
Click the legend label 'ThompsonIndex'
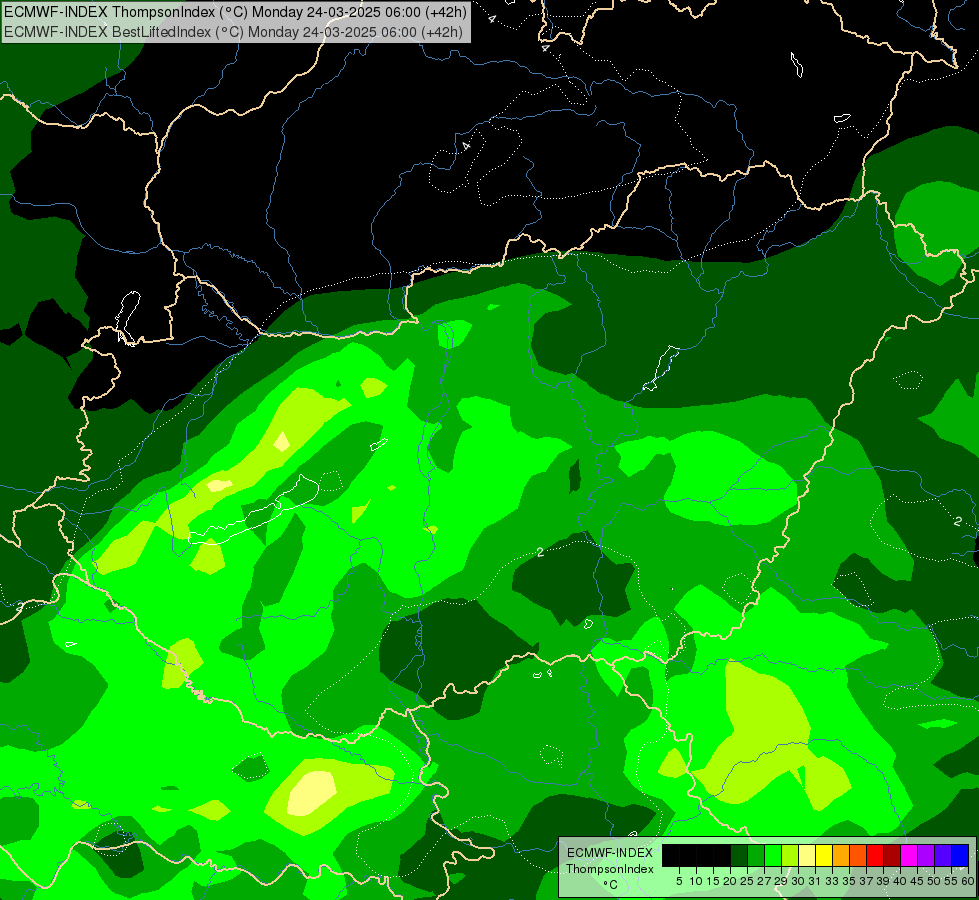click(609, 869)
